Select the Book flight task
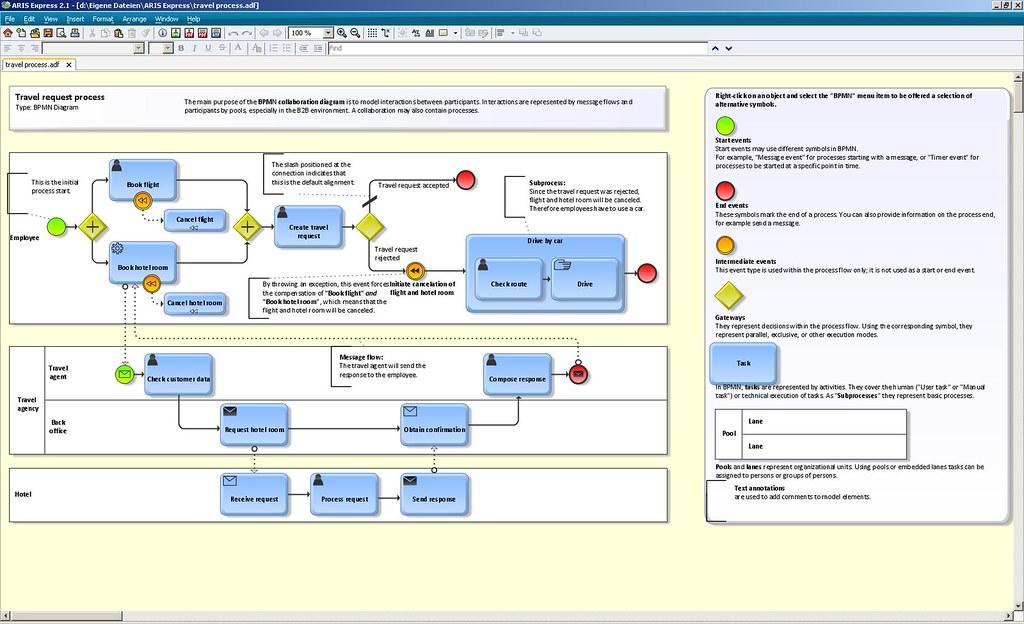The image size is (1024, 624). pyautogui.click(x=143, y=180)
